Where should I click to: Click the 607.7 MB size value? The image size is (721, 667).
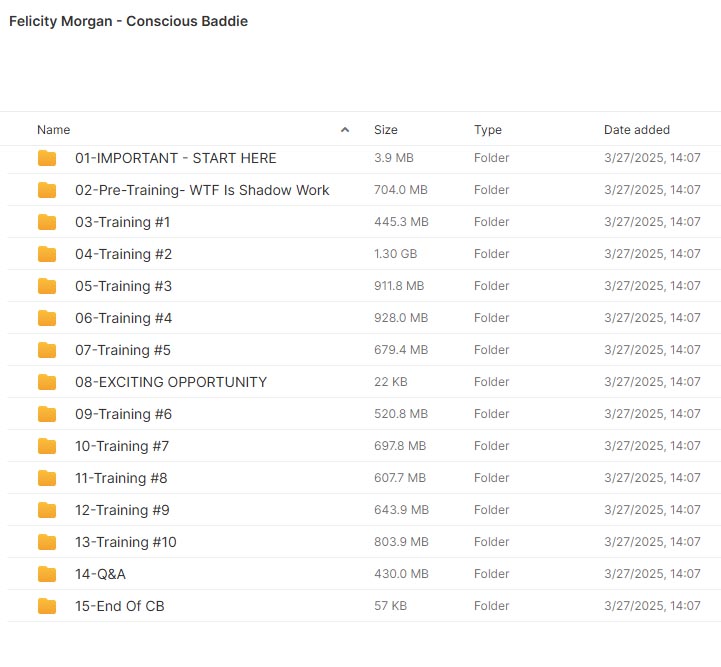(x=400, y=478)
